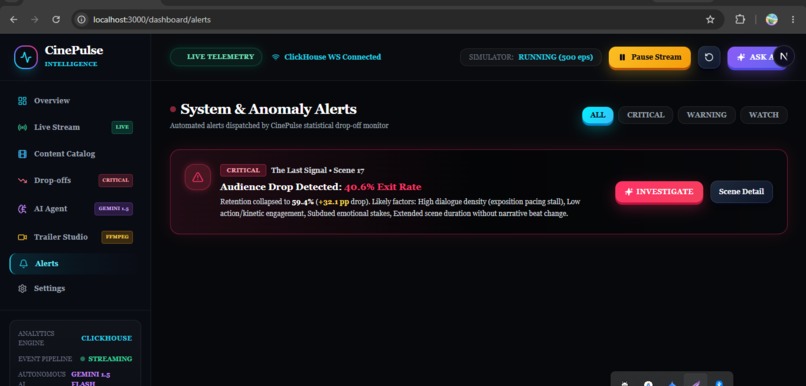
Task: Reload the page with browser refresh icon
Action: coord(56,20)
